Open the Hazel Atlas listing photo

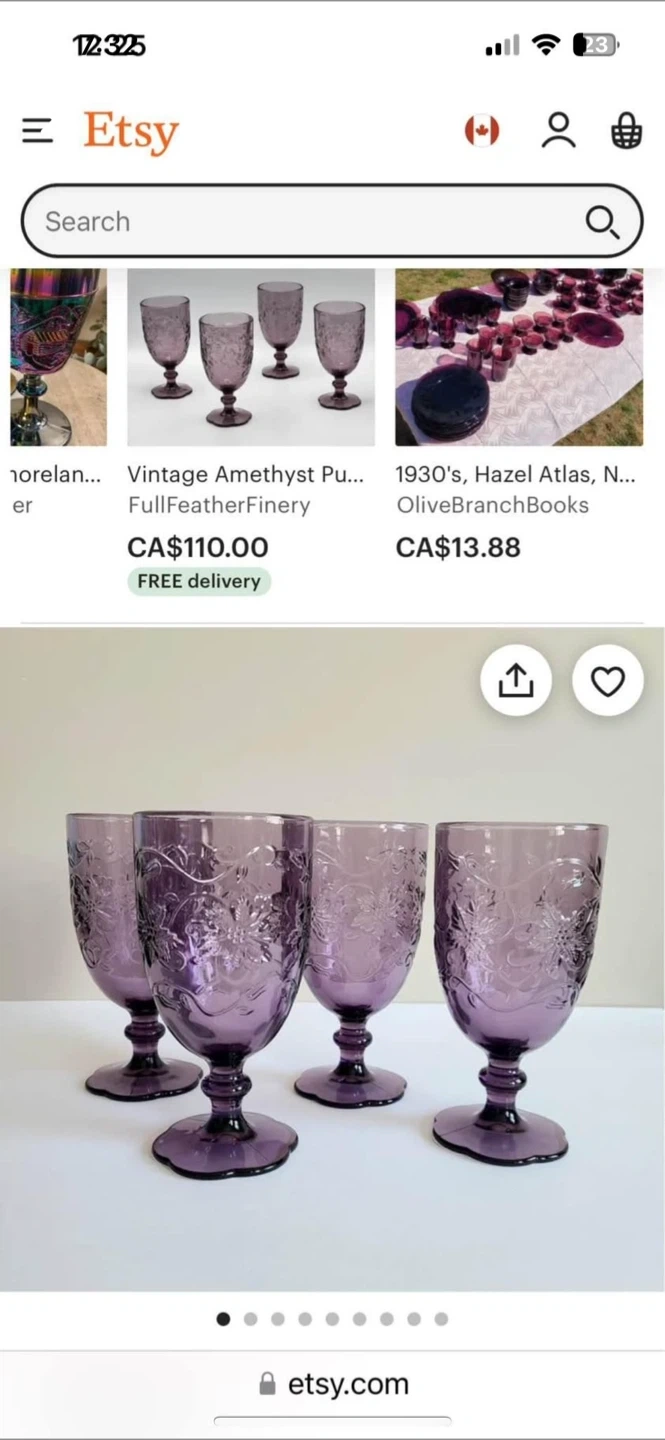(x=519, y=357)
